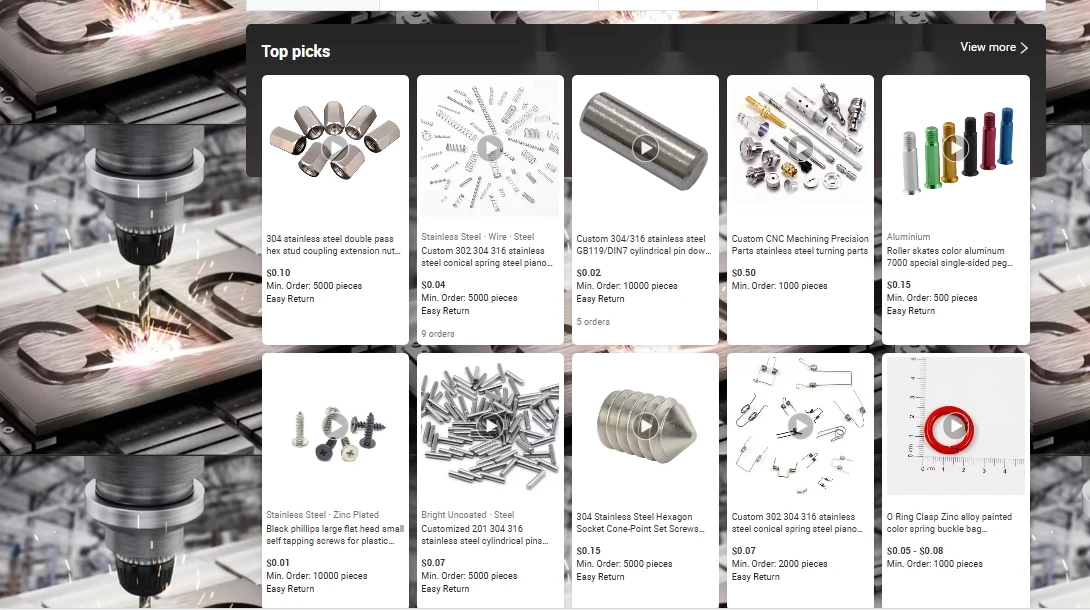Open Black phillips large flat head screws title
The image size is (1090, 610).
tap(334, 534)
